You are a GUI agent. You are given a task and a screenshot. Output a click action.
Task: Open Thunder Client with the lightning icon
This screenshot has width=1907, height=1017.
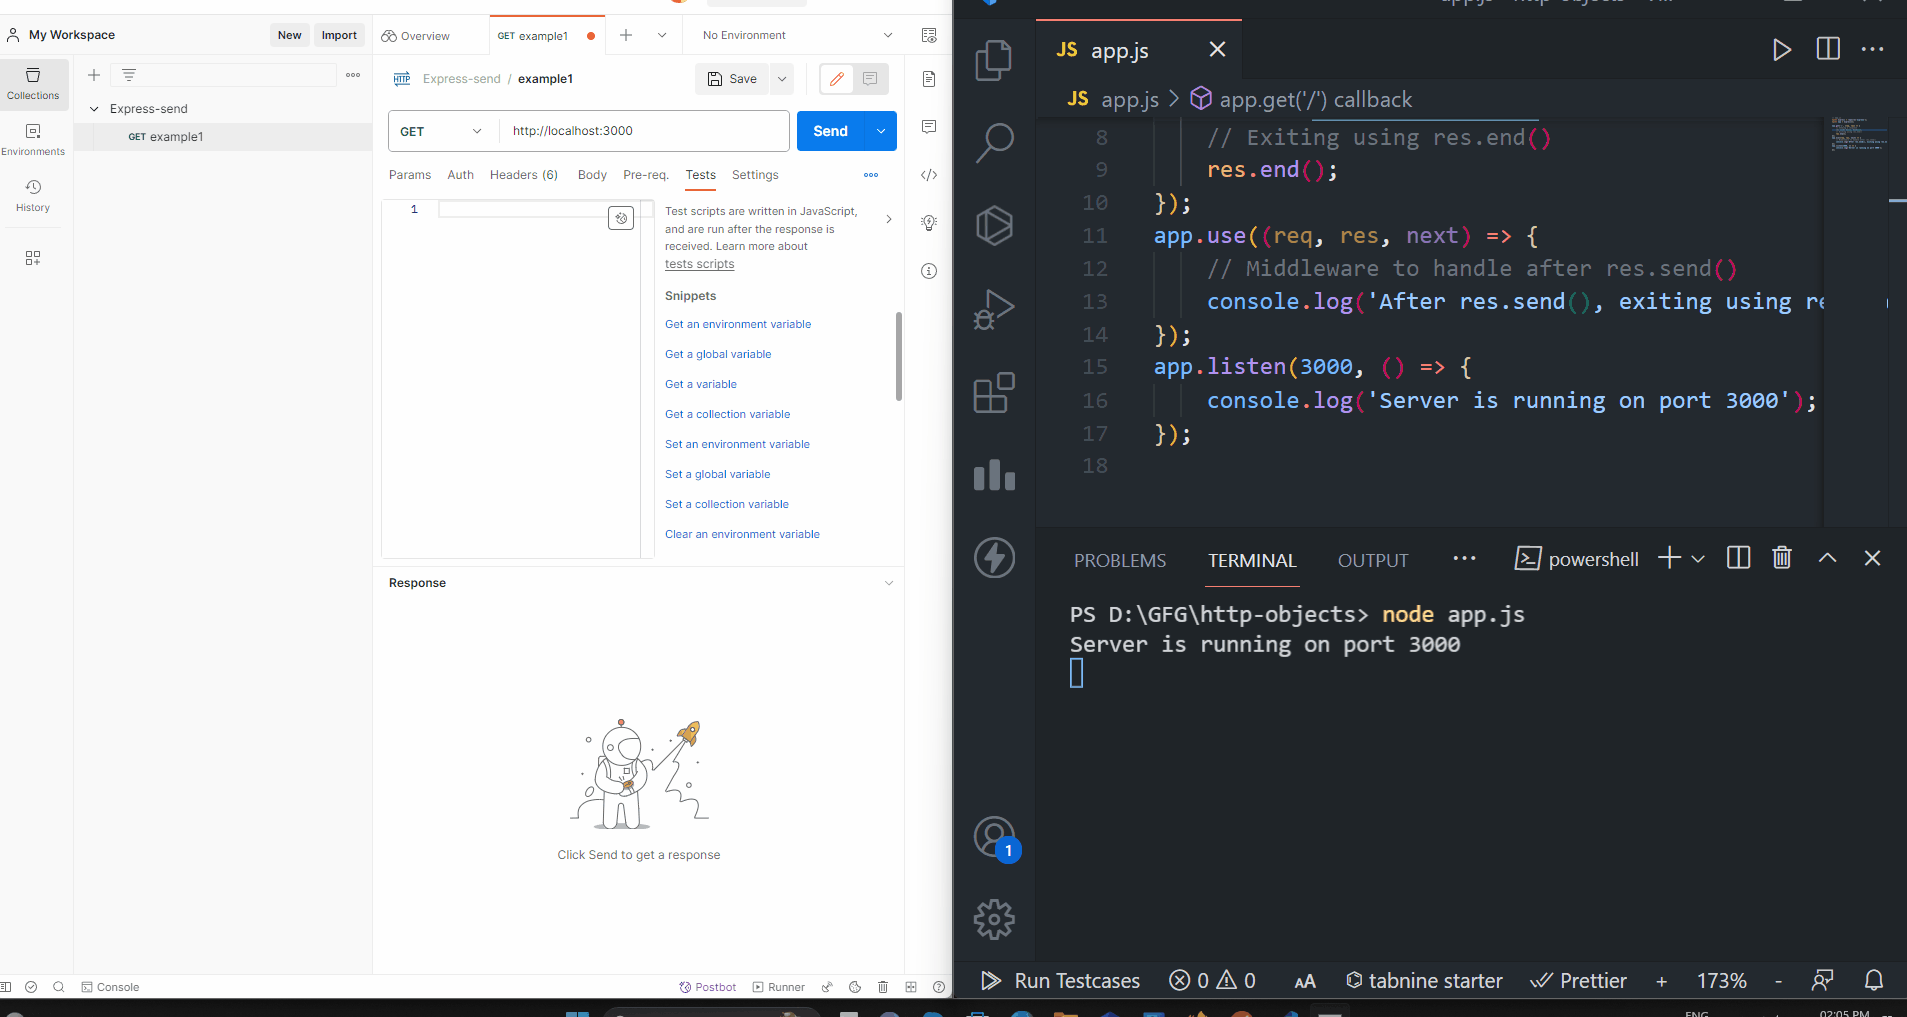994,557
